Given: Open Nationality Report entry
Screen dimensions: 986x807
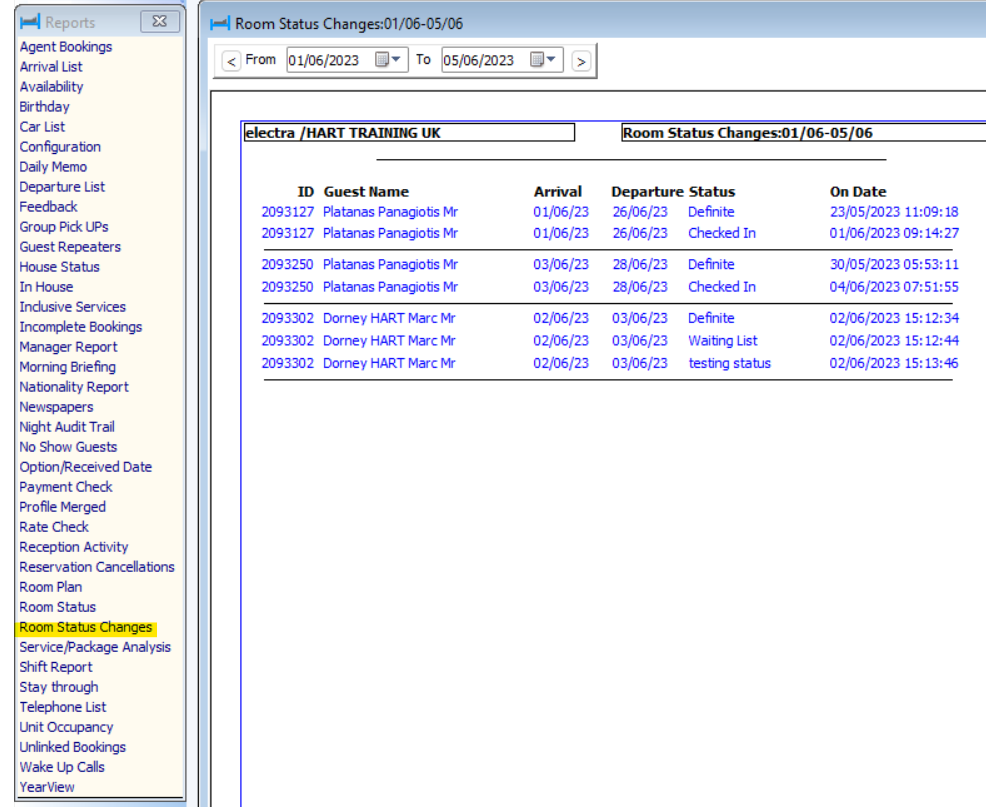Looking at the screenshot, I should coord(74,387).
